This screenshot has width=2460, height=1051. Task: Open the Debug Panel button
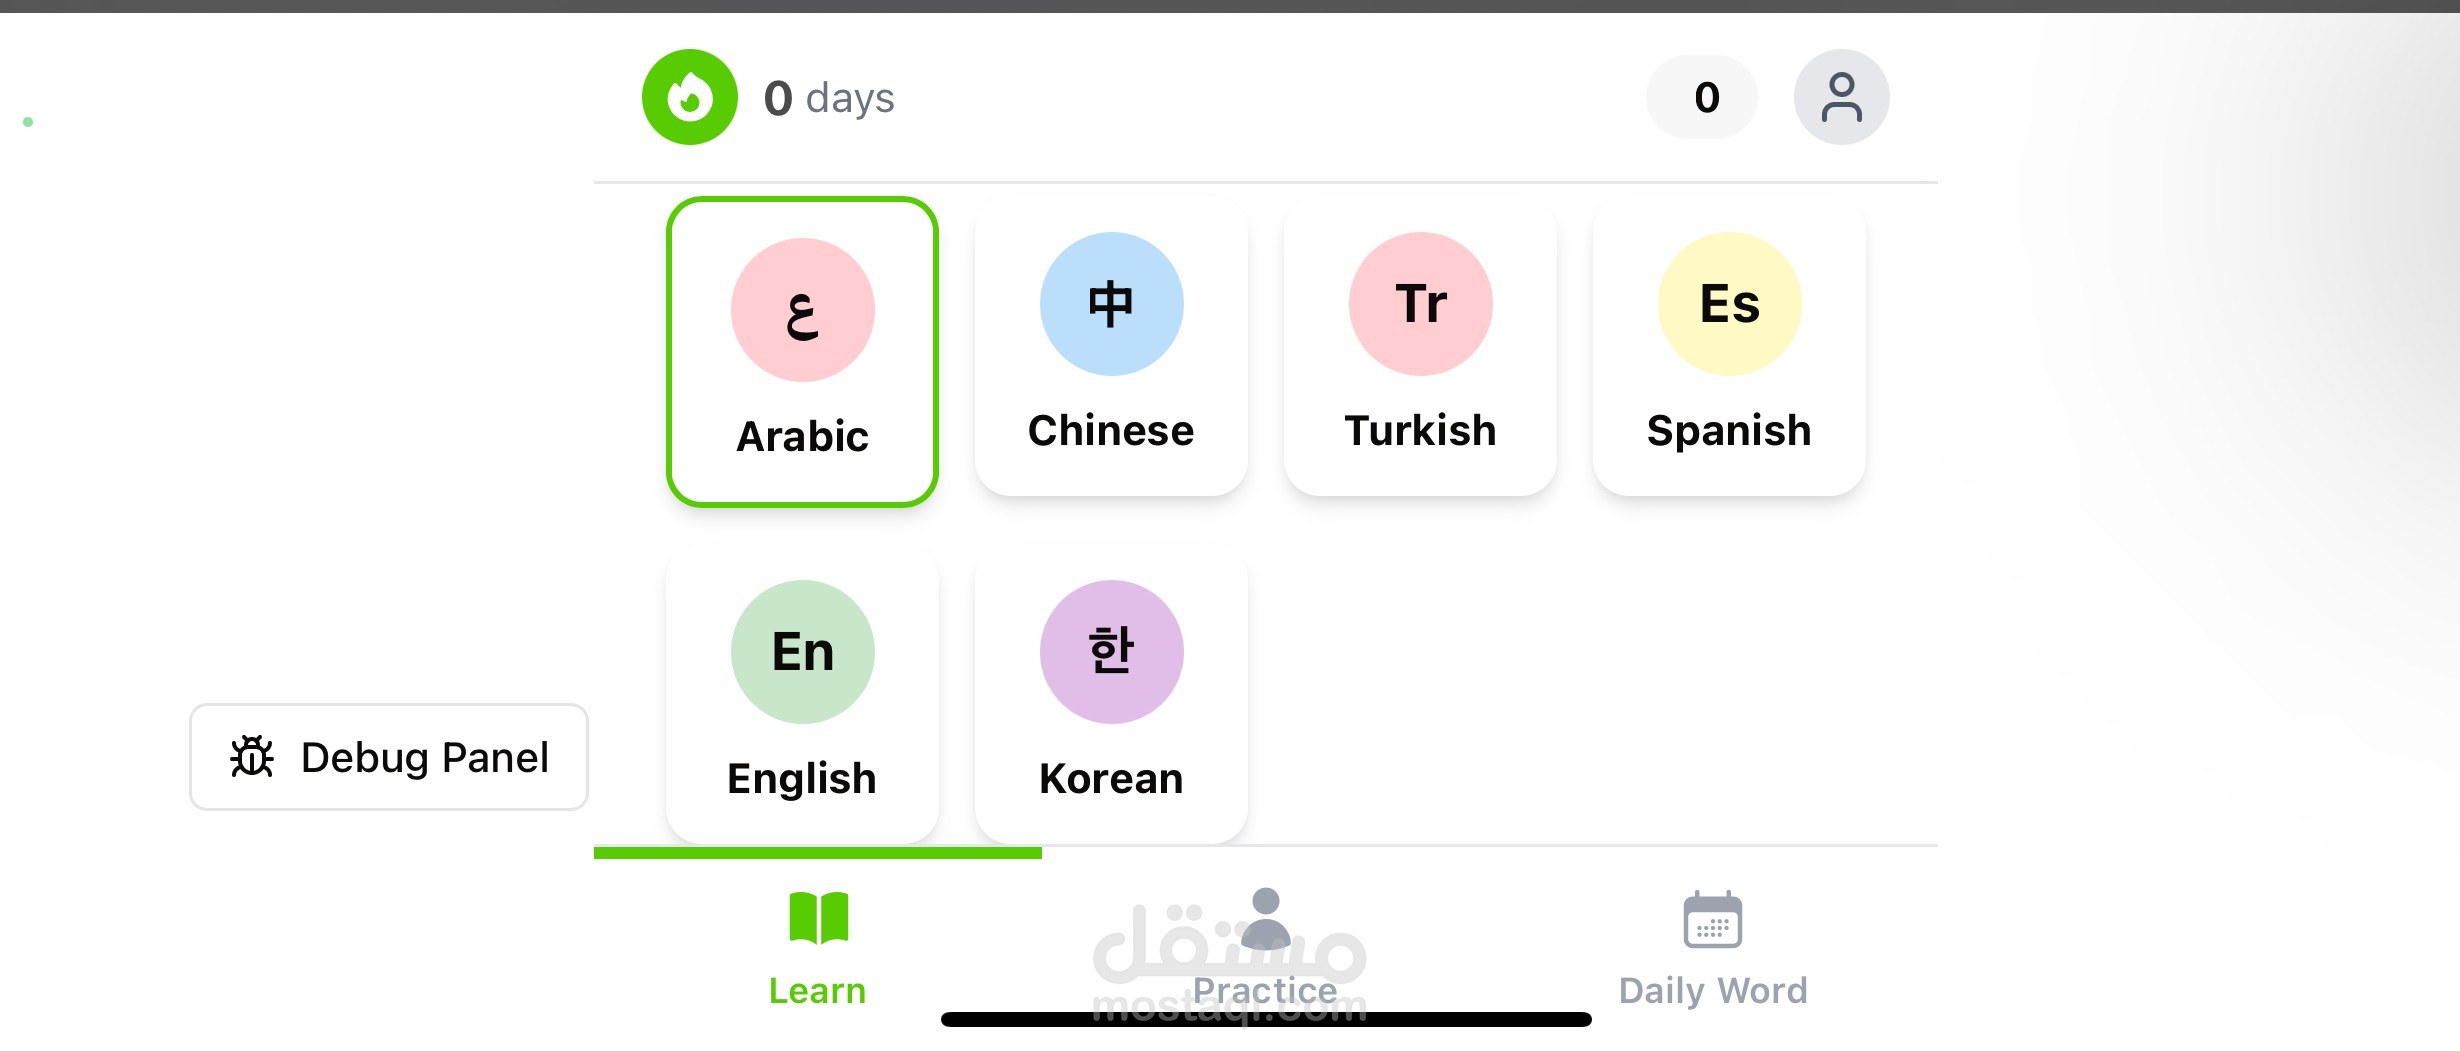point(389,757)
